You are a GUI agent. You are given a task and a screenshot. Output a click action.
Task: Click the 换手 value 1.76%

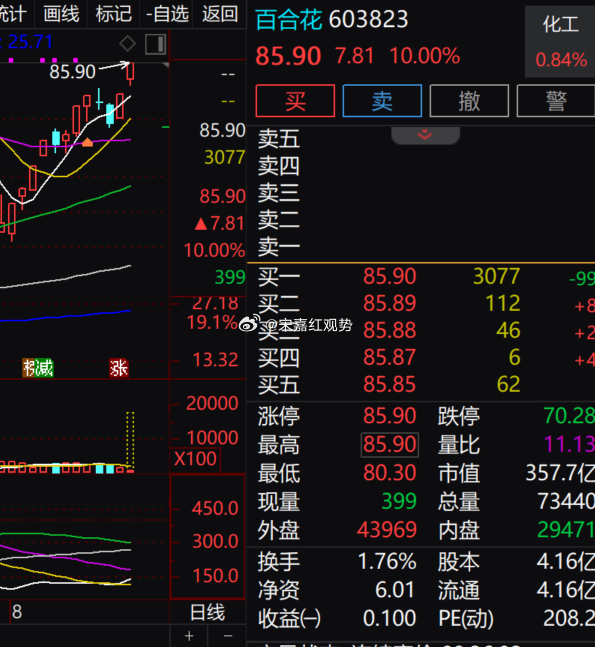coord(387,562)
